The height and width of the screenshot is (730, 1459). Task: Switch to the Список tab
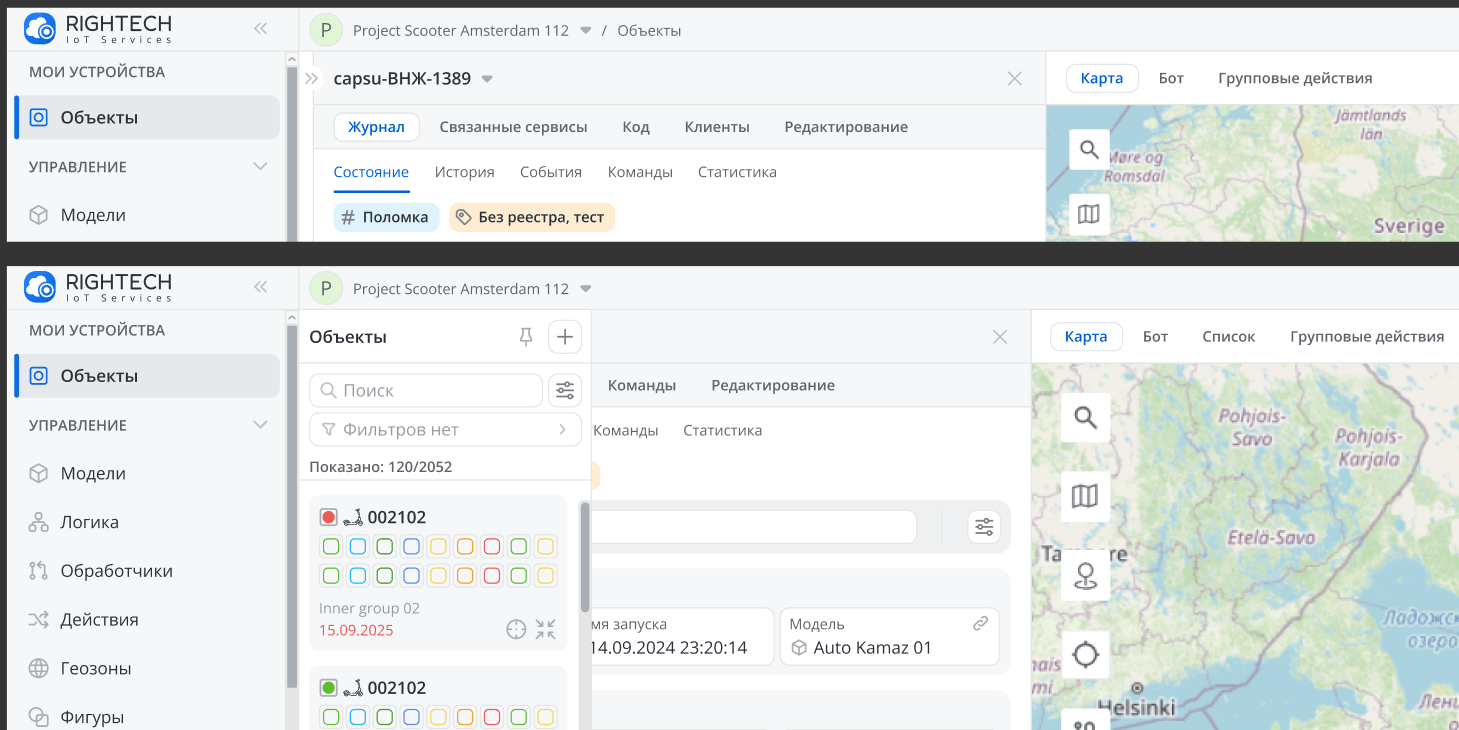(1228, 337)
